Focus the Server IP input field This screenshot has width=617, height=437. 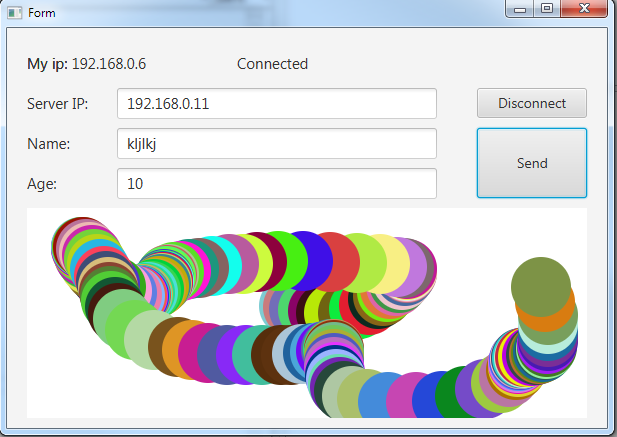[277, 103]
